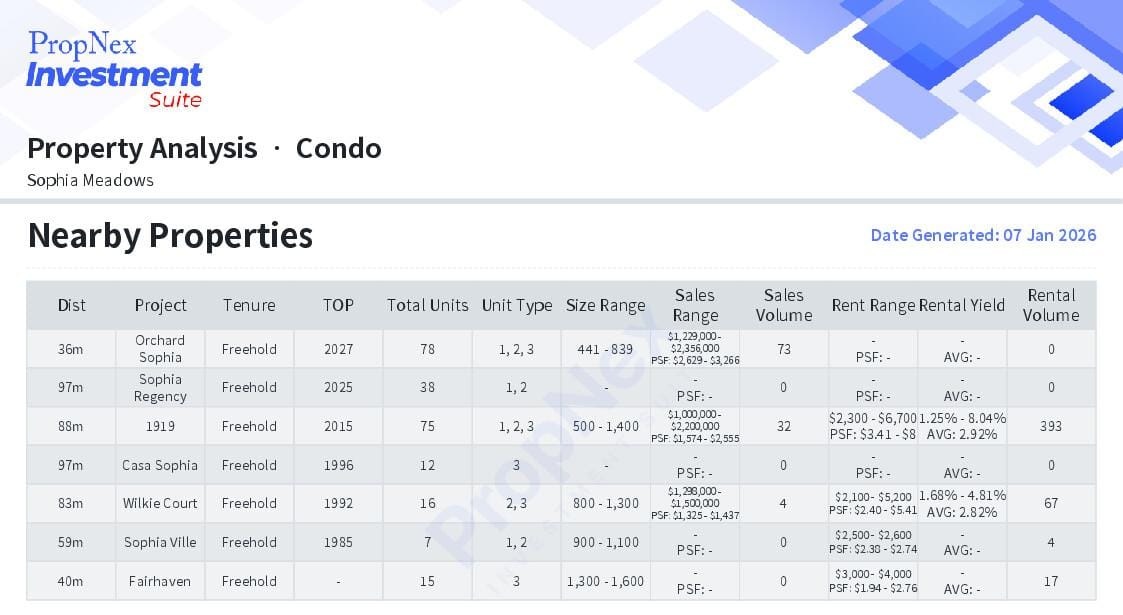The height and width of the screenshot is (615, 1123).
Task: Click the Sophia Ville project name
Action: [160, 542]
